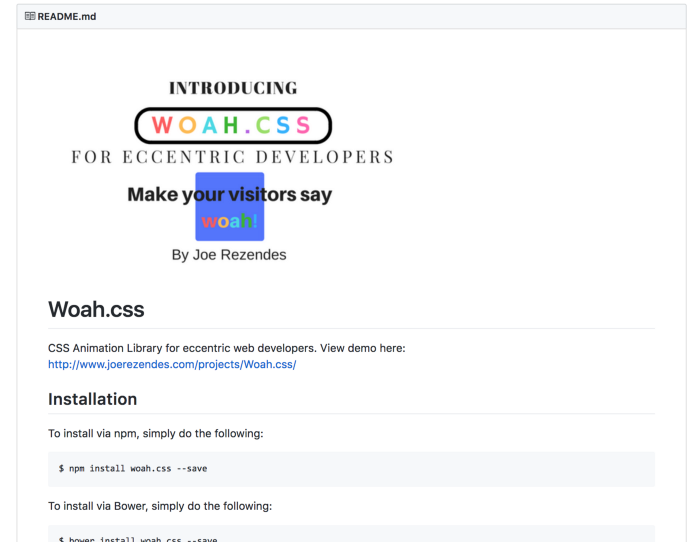Click the Woah.css main heading
The width and height of the screenshot is (700, 542).
click(96, 309)
